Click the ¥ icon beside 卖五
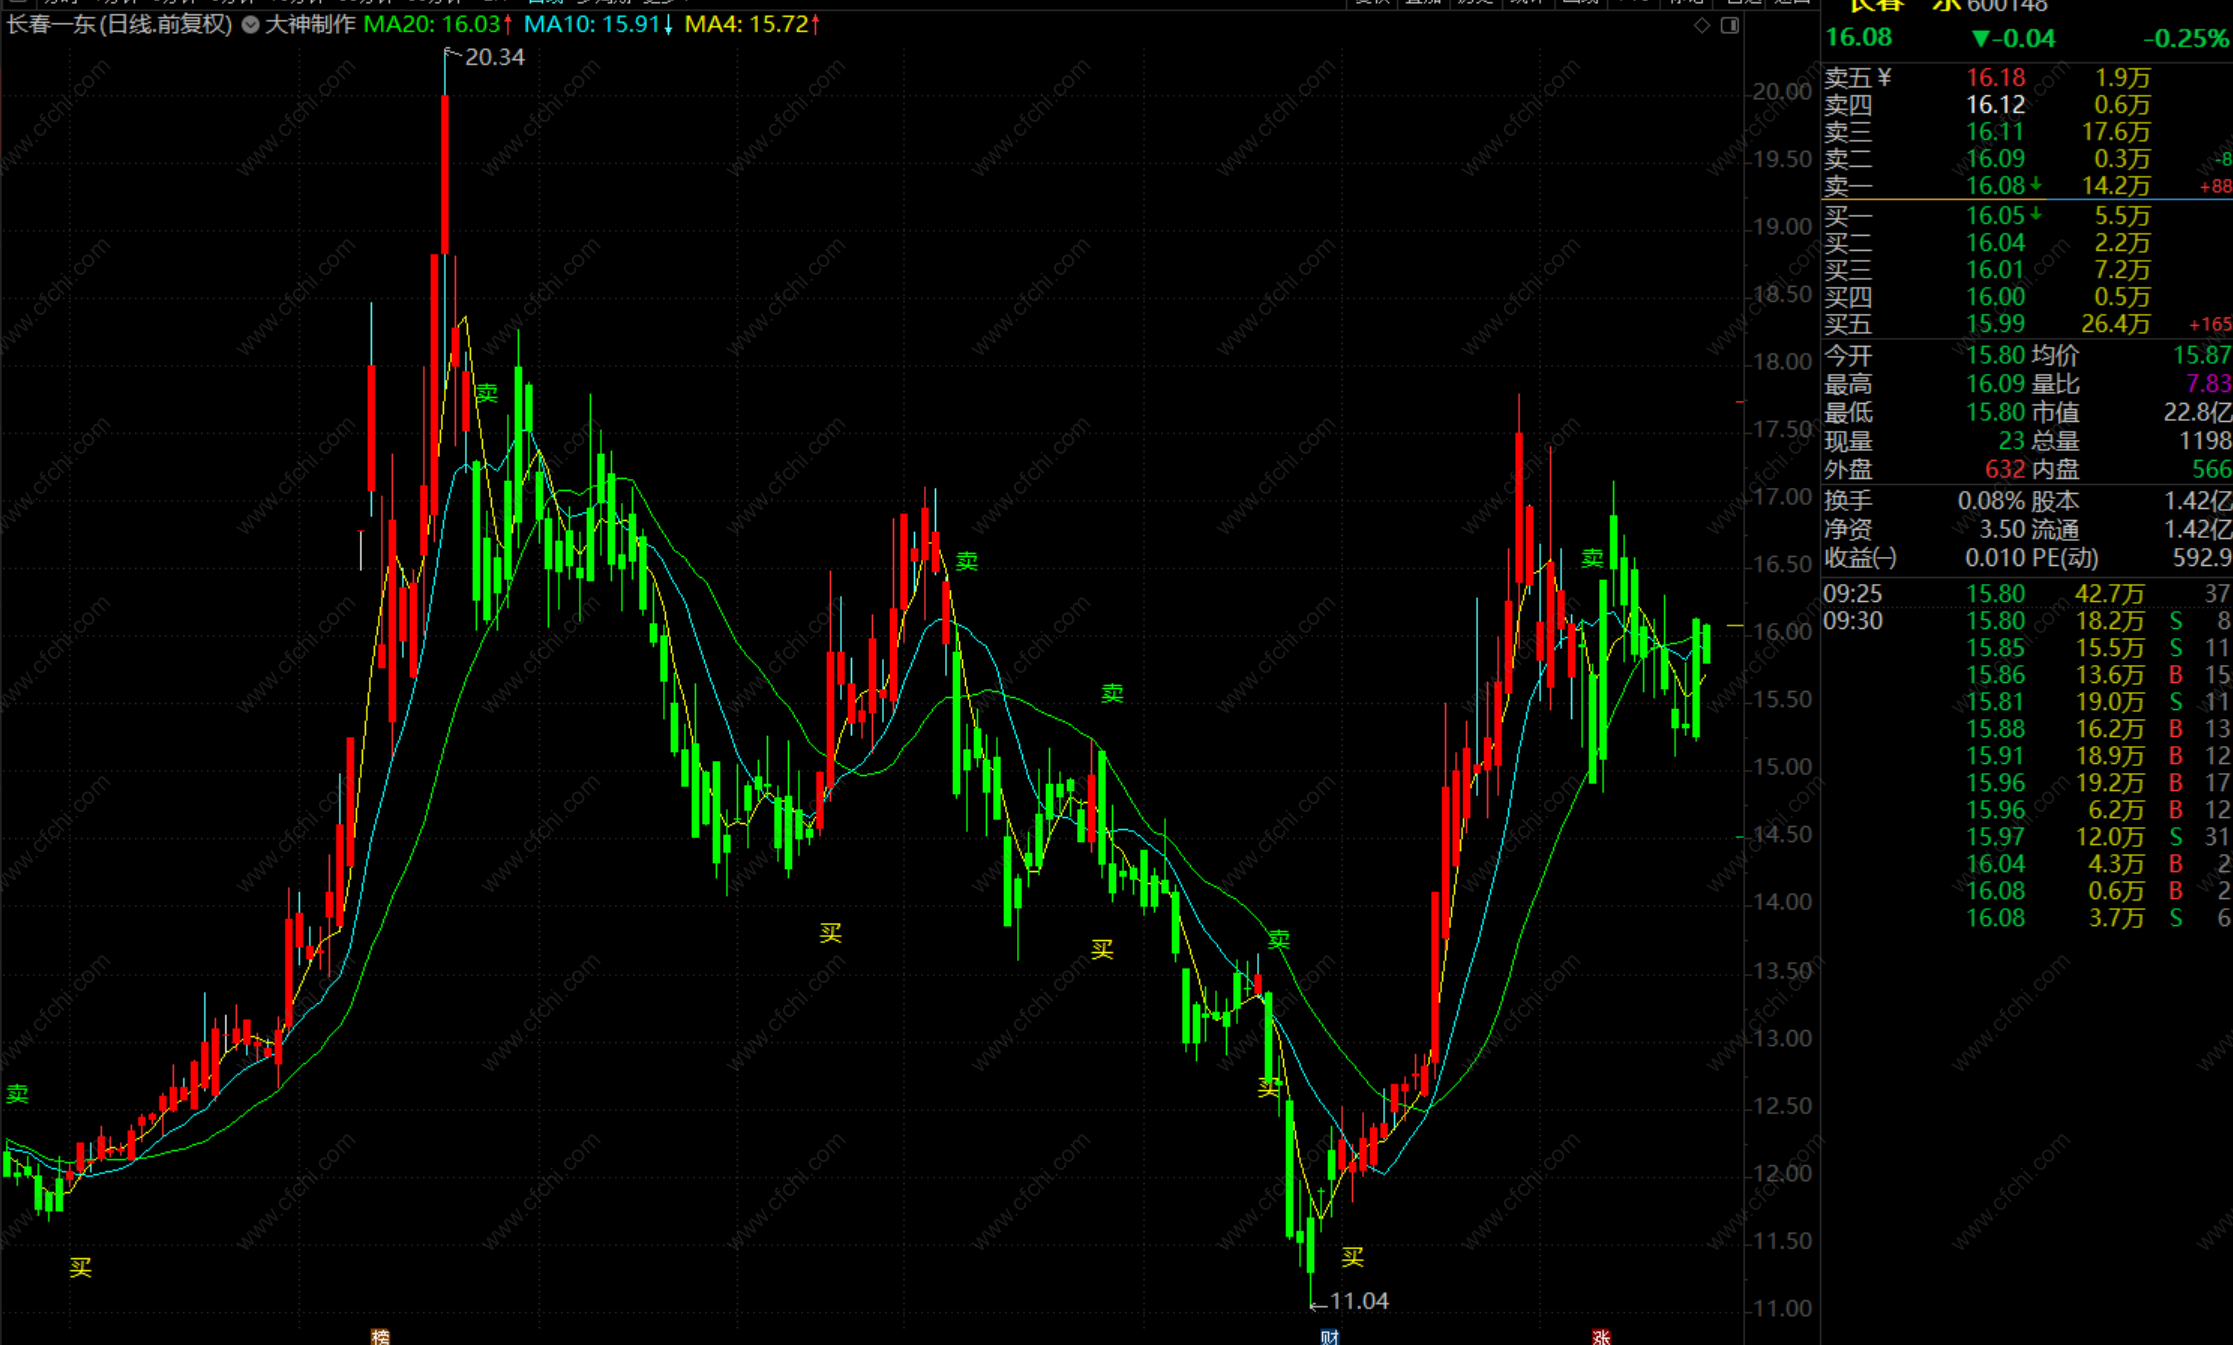 coord(1884,77)
